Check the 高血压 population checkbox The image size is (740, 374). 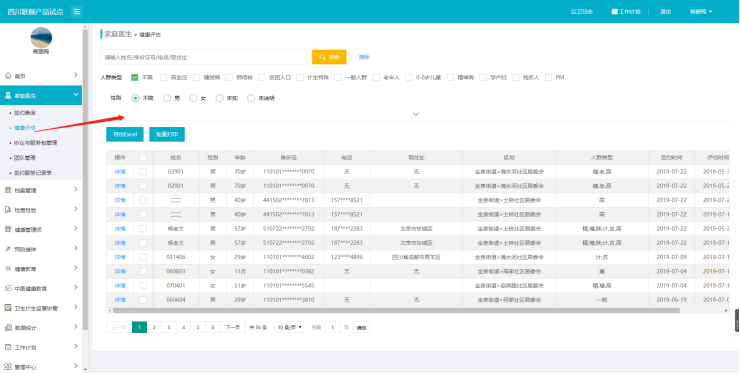[163, 77]
